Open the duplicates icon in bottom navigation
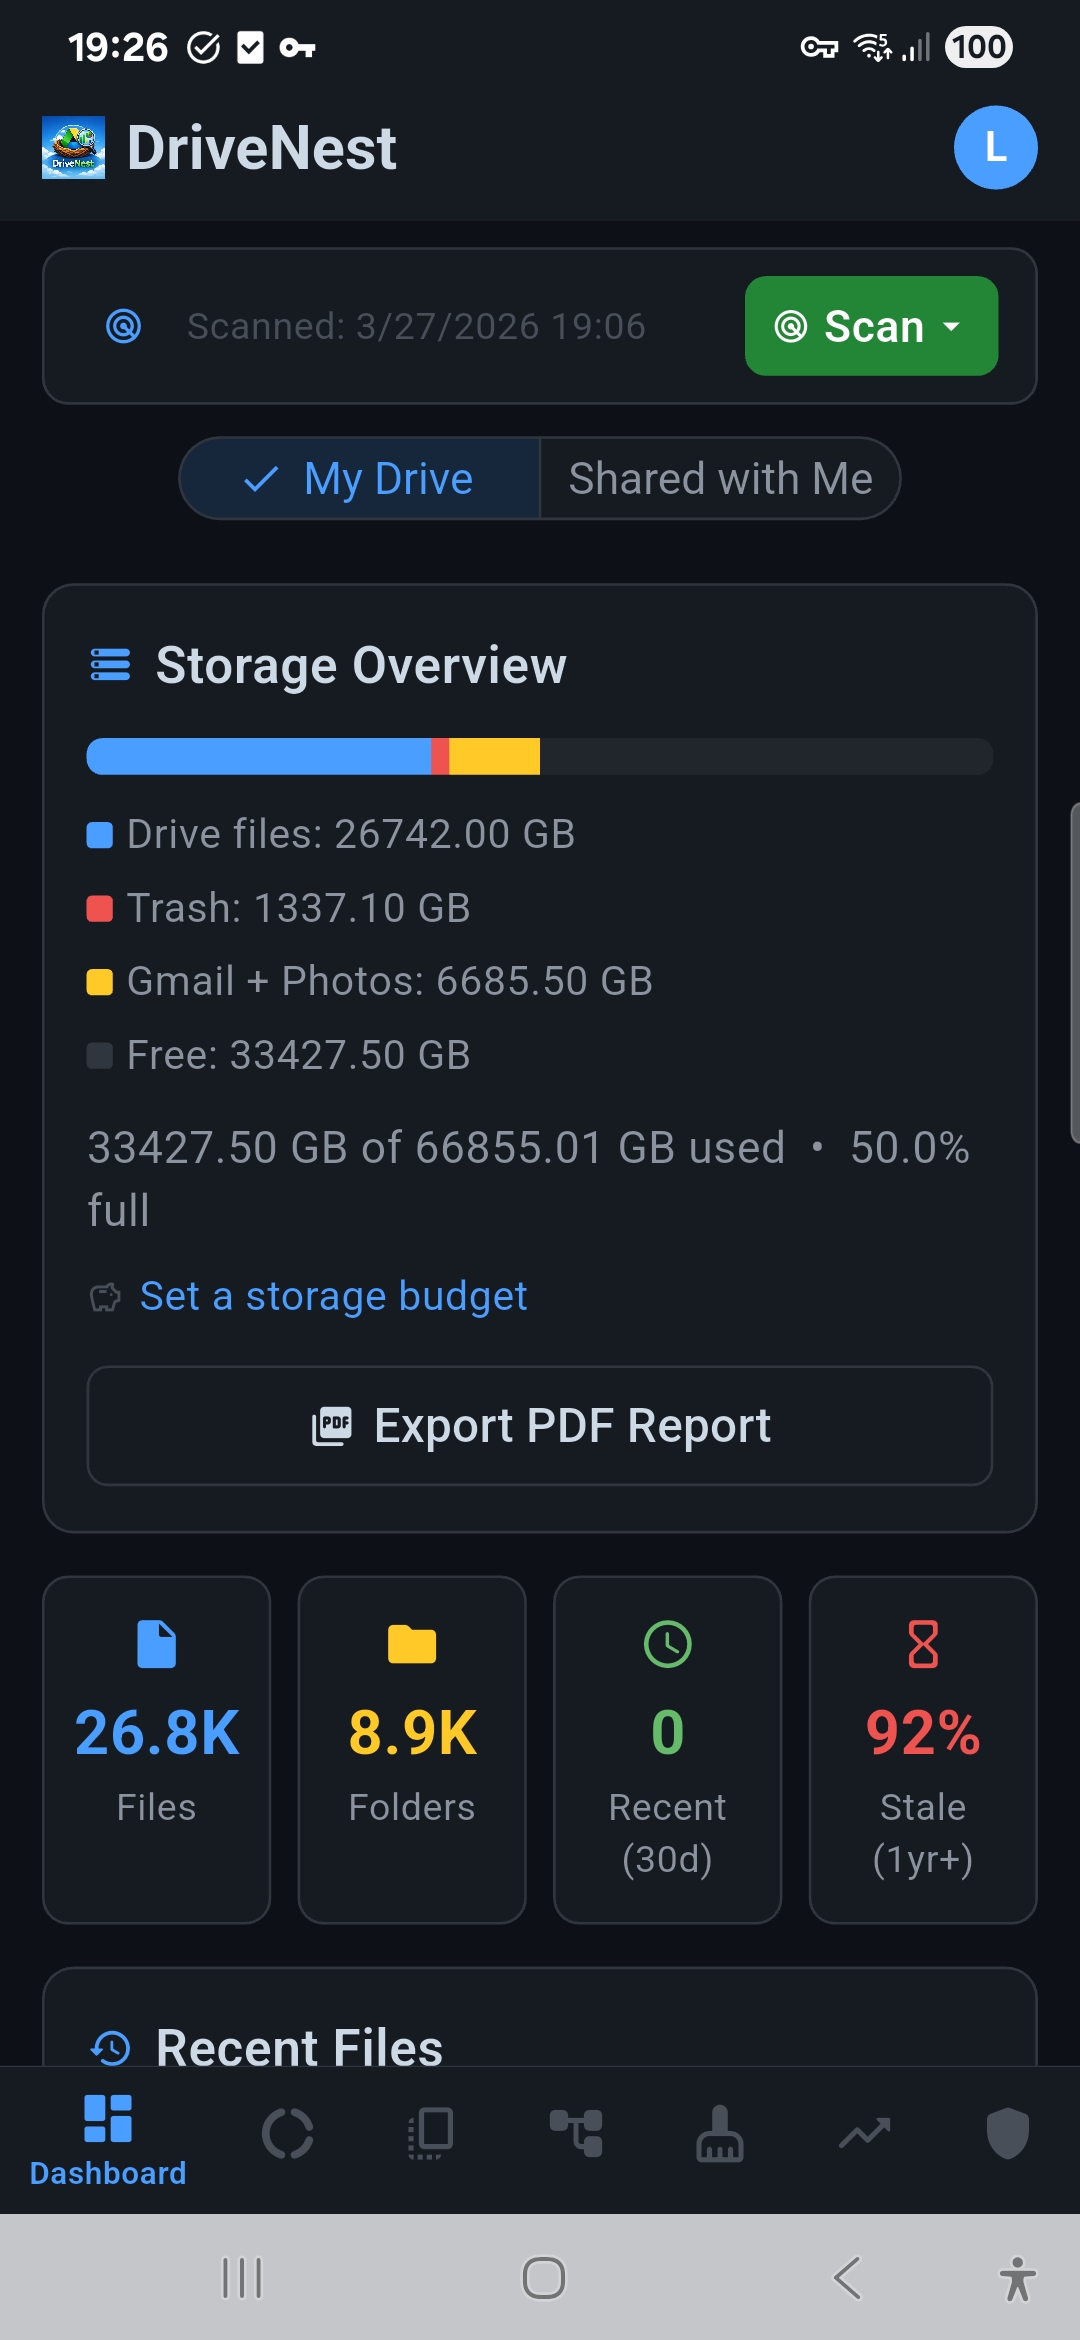The height and width of the screenshot is (2340, 1080). coord(432,2134)
